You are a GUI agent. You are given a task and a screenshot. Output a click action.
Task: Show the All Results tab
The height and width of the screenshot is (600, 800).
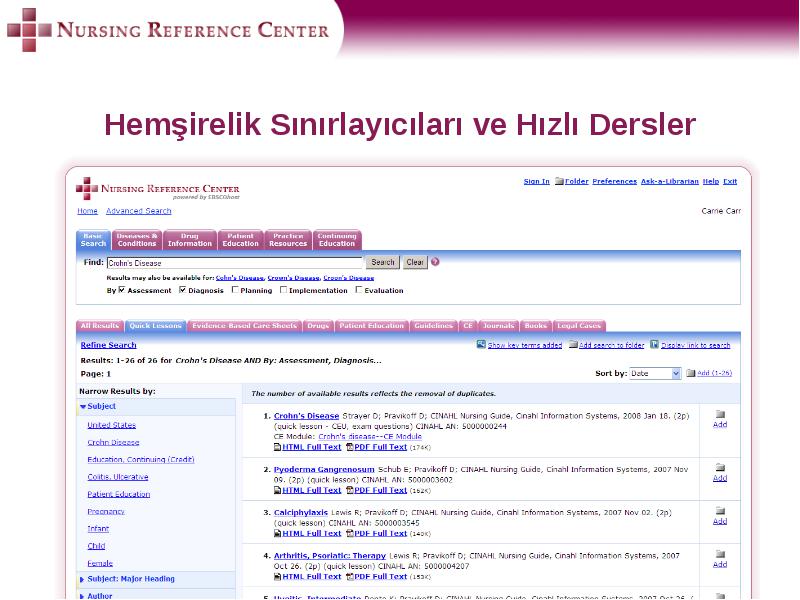click(x=100, y=326)
